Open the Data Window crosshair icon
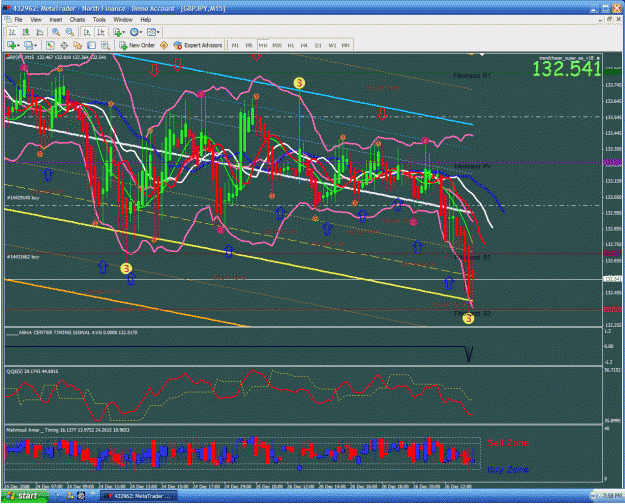This screenshot has width=625, height=504. [64, 45]
